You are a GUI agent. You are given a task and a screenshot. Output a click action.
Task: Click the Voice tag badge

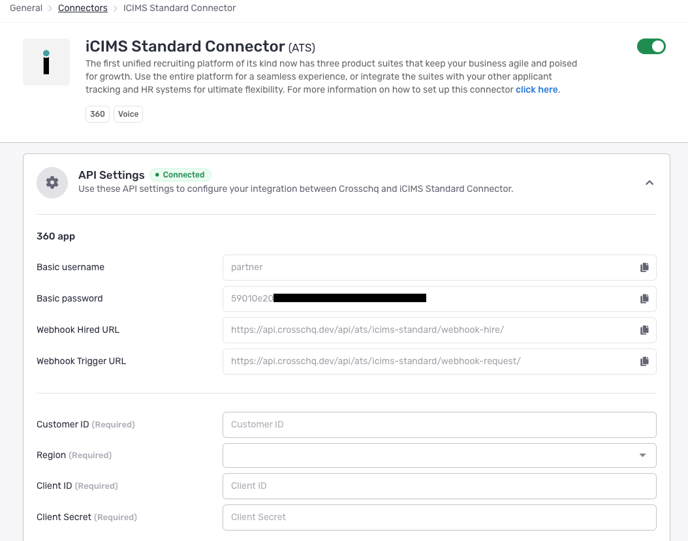click(128, 114)
